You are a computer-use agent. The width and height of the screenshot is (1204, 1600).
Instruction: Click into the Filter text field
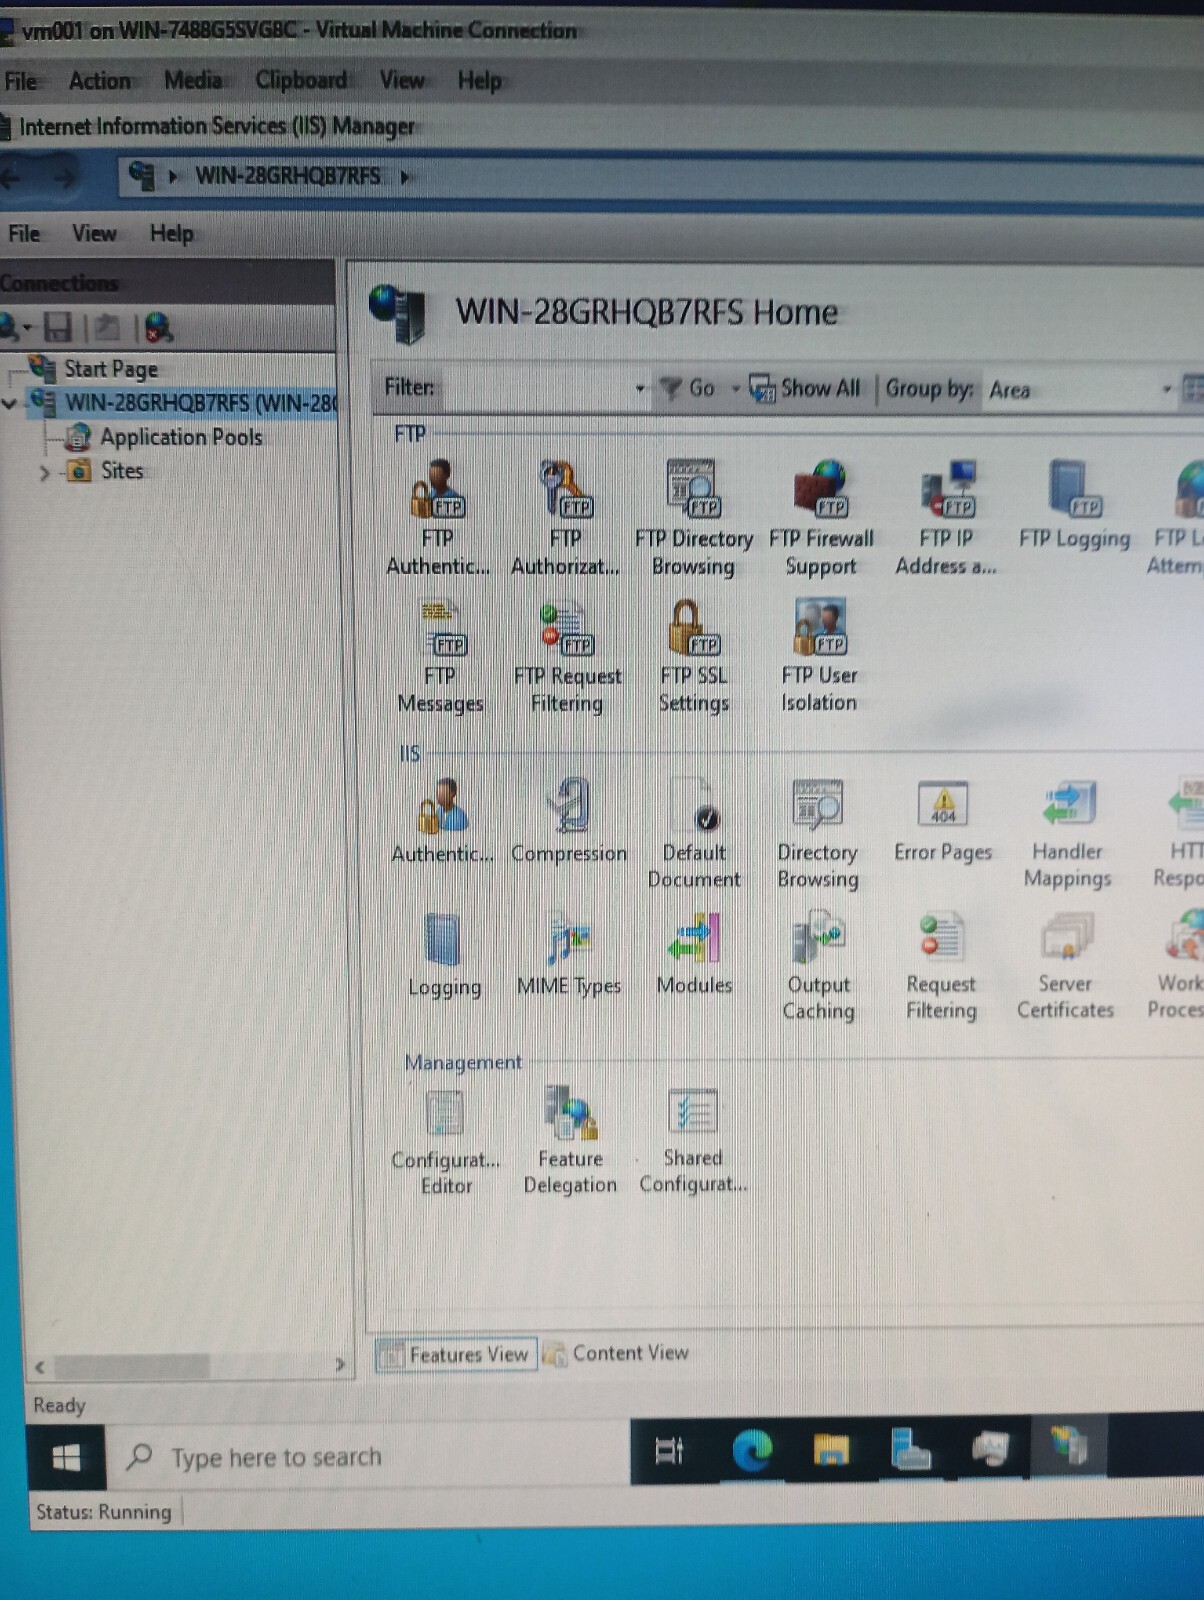pos(537,388)
